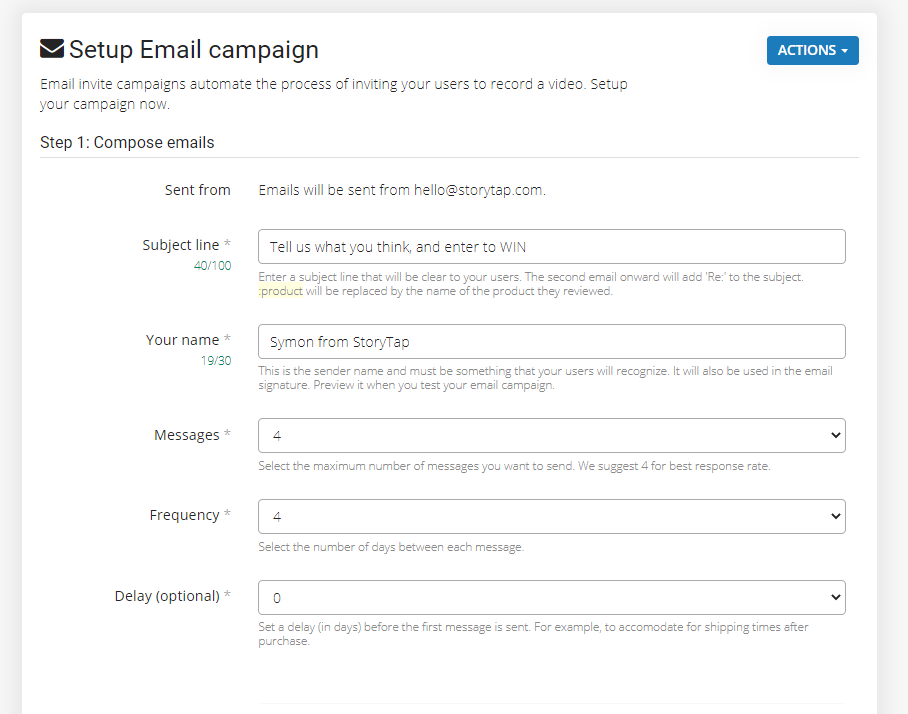908x714 pixels.
Task: Click the Frequency field label
Action: [x=185, y=515]
